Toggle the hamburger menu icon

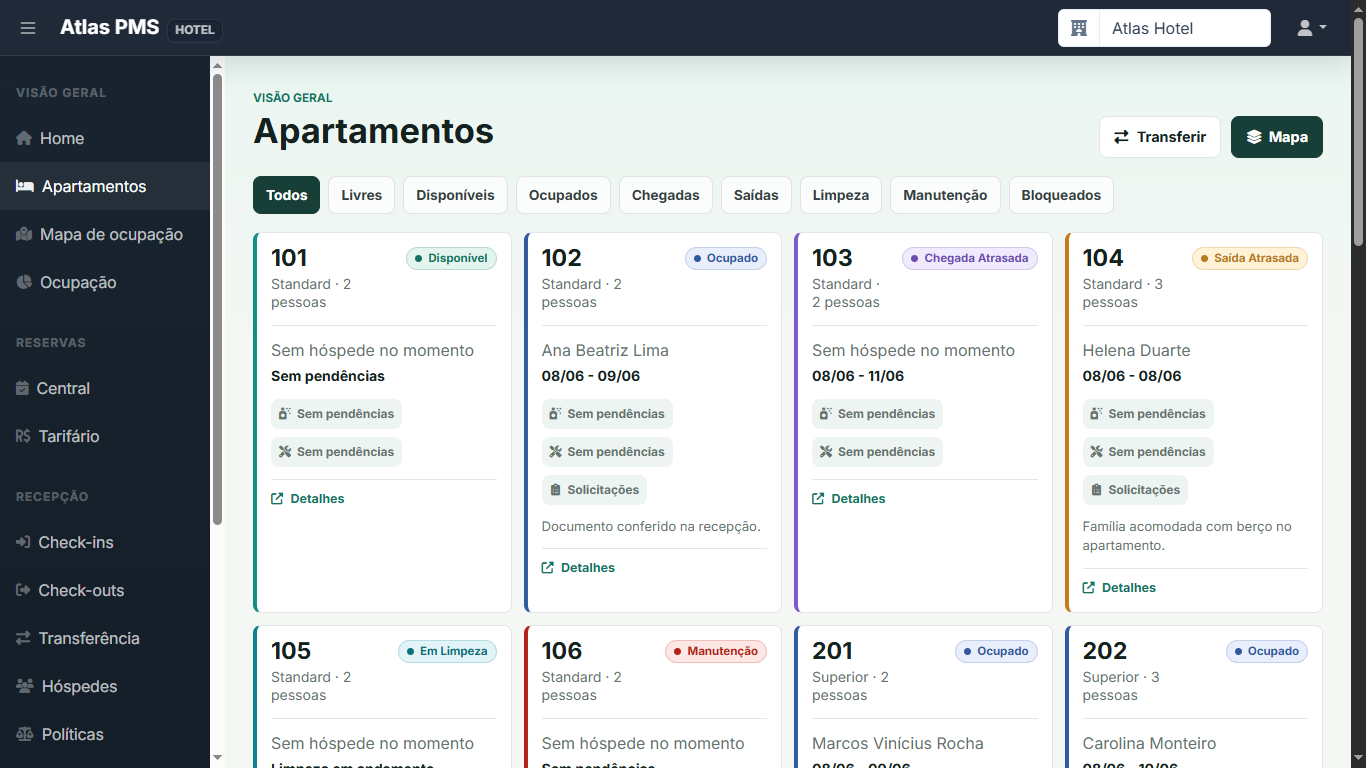click(x=28, y=28)
